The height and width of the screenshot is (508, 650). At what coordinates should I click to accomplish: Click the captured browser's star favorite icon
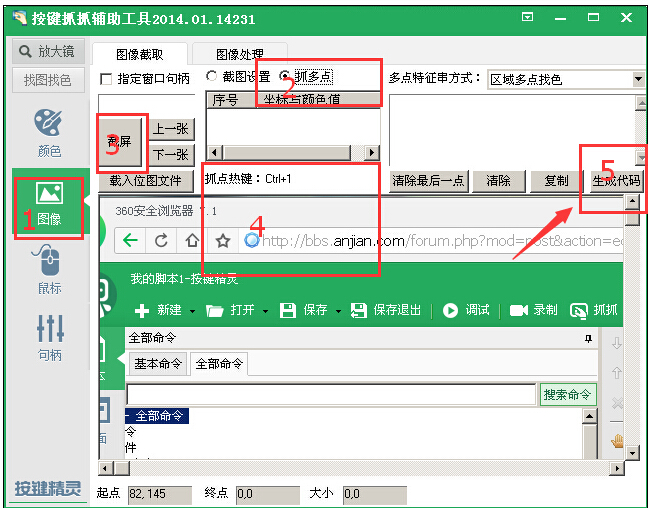[223, 240]
